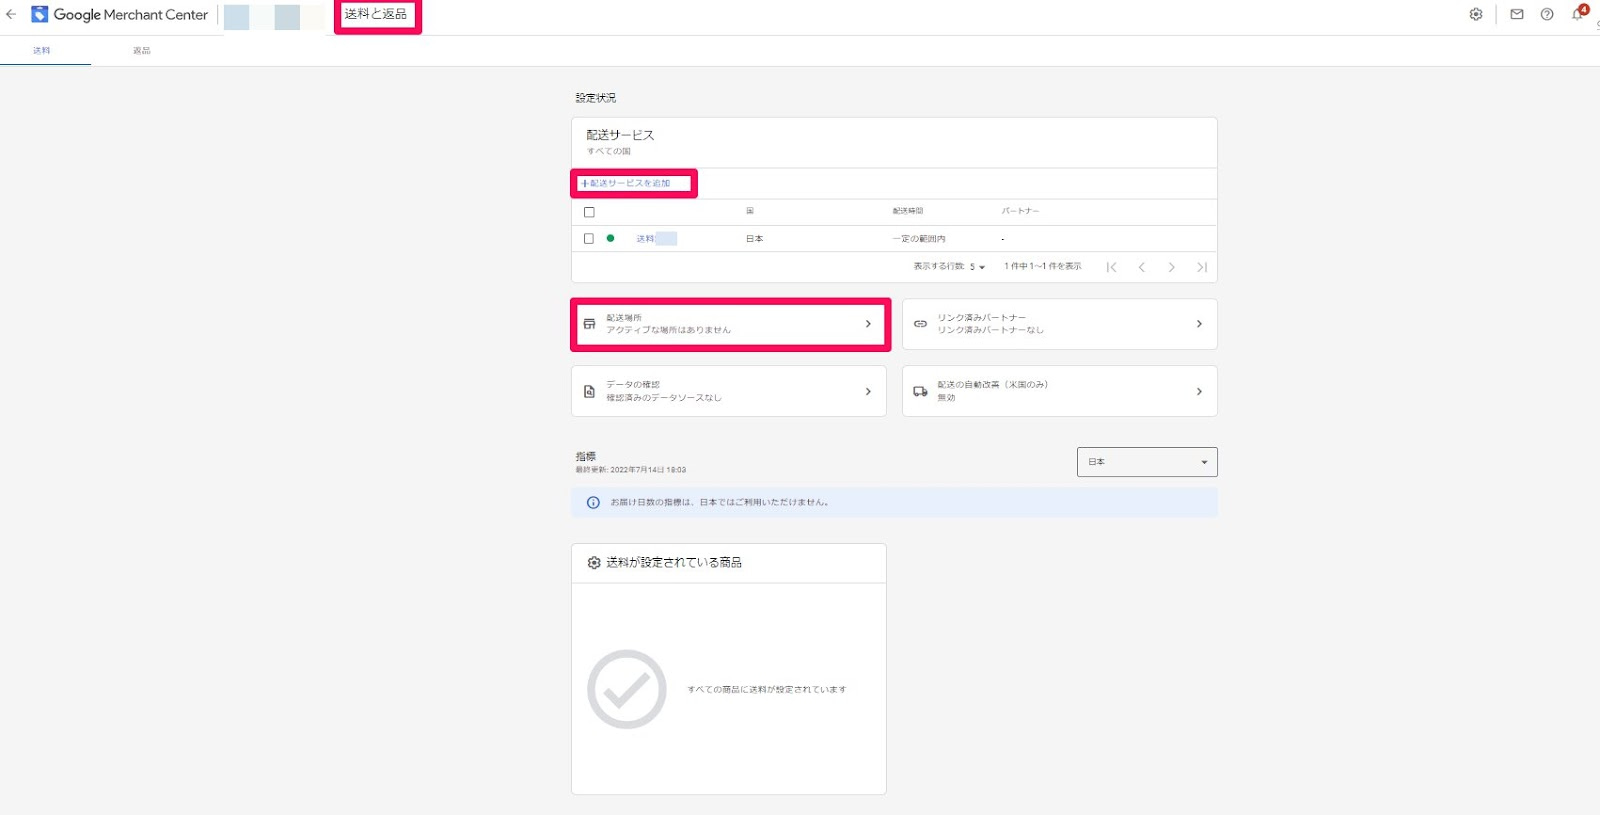Open the notifications bell icon

pyautogui.click(x=1577, y=14)
